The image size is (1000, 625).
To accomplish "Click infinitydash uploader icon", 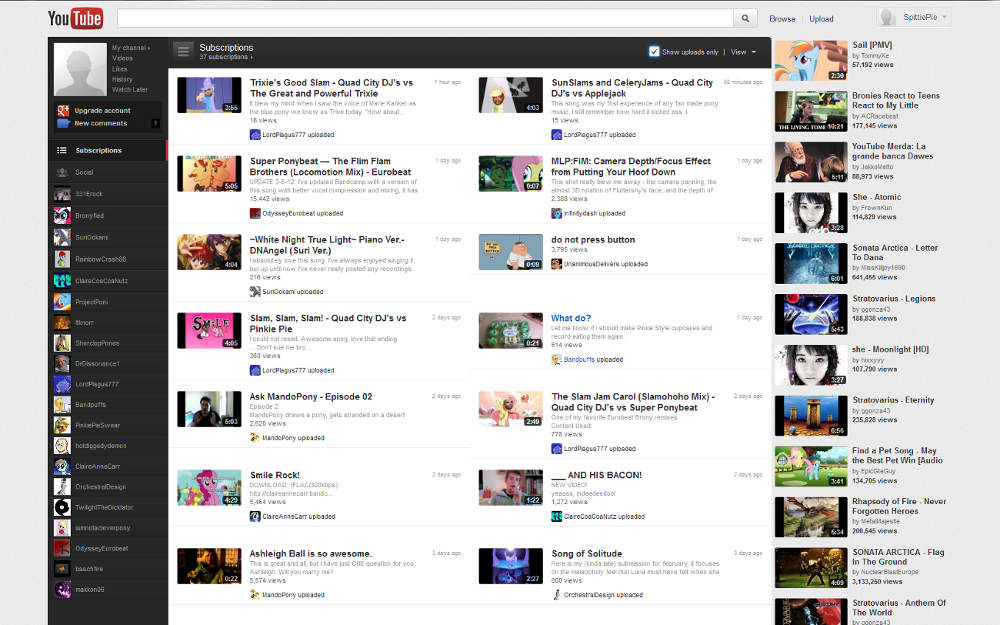I will [x=556, y=213].
